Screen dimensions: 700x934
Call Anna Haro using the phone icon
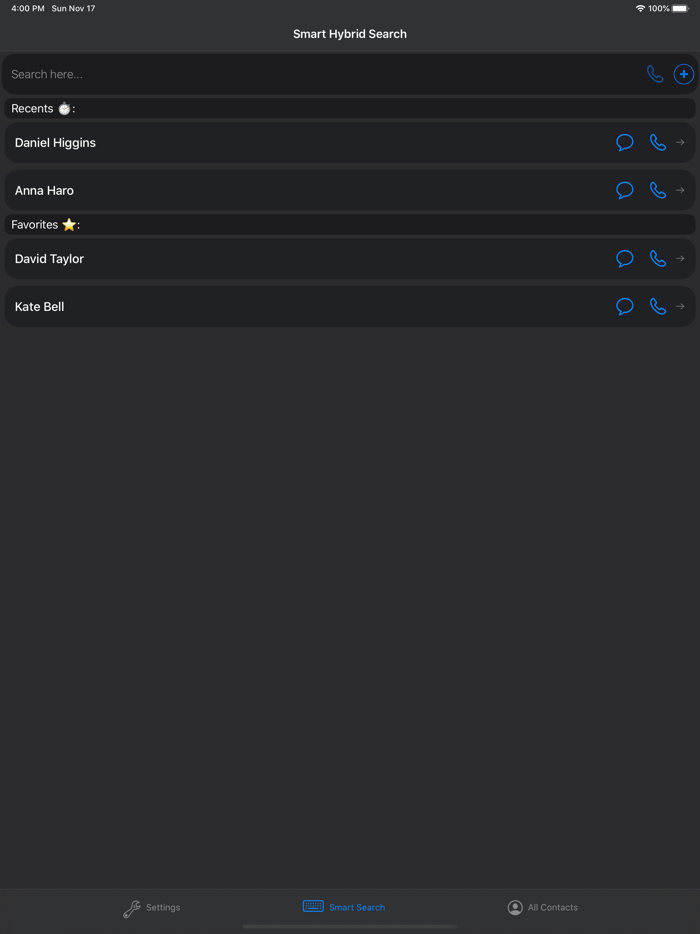click(x=657, y=190)
